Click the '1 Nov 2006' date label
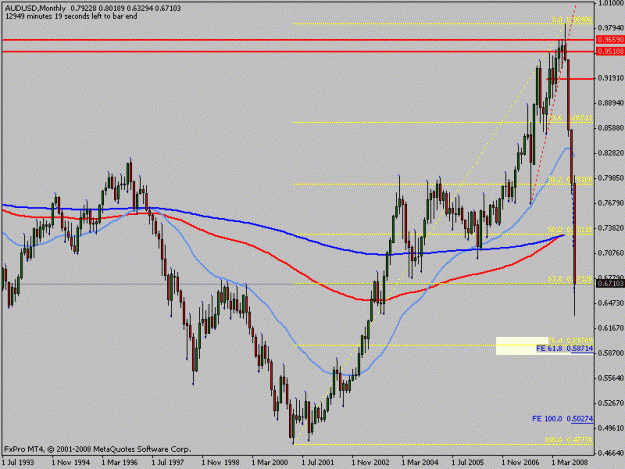 coord(521,463)
